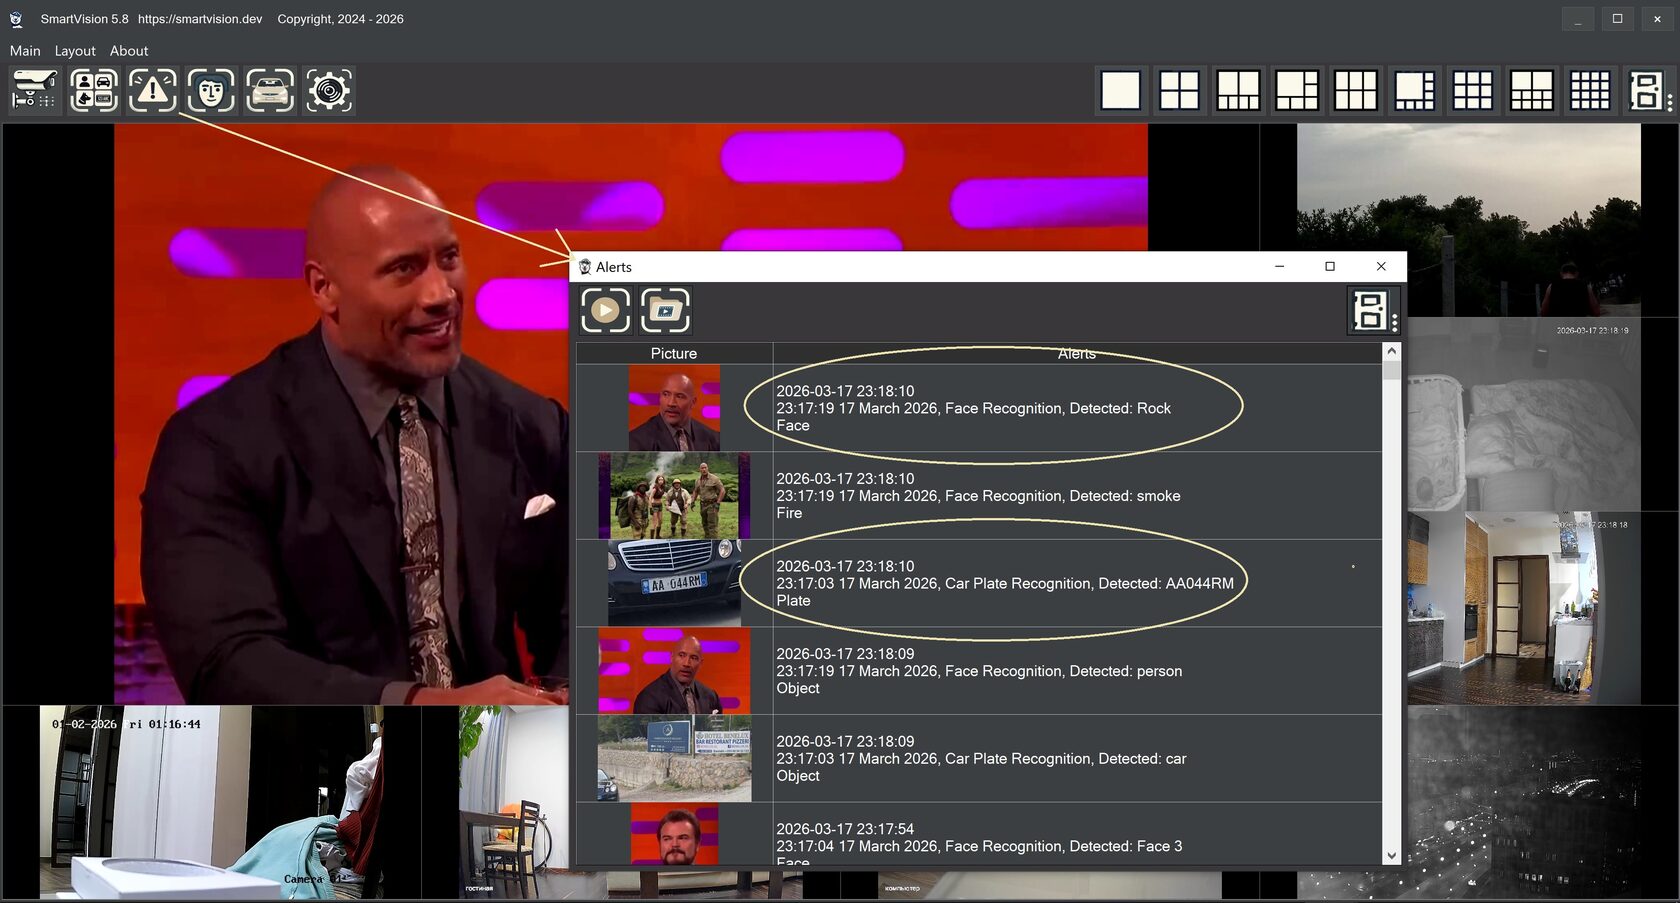This screenshot has width=1680, height=903.
Task: Open Alerts window panel options icon
Action: 1374,310
